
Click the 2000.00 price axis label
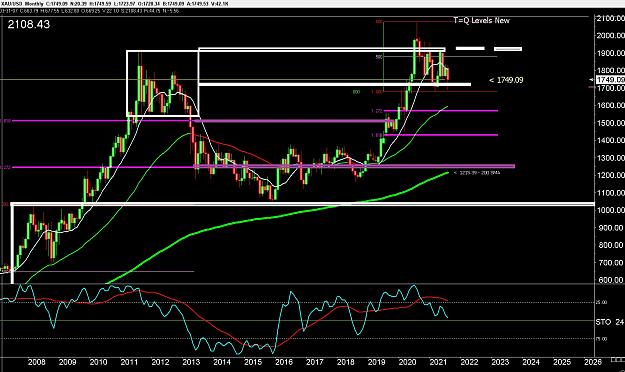point(610,35)
